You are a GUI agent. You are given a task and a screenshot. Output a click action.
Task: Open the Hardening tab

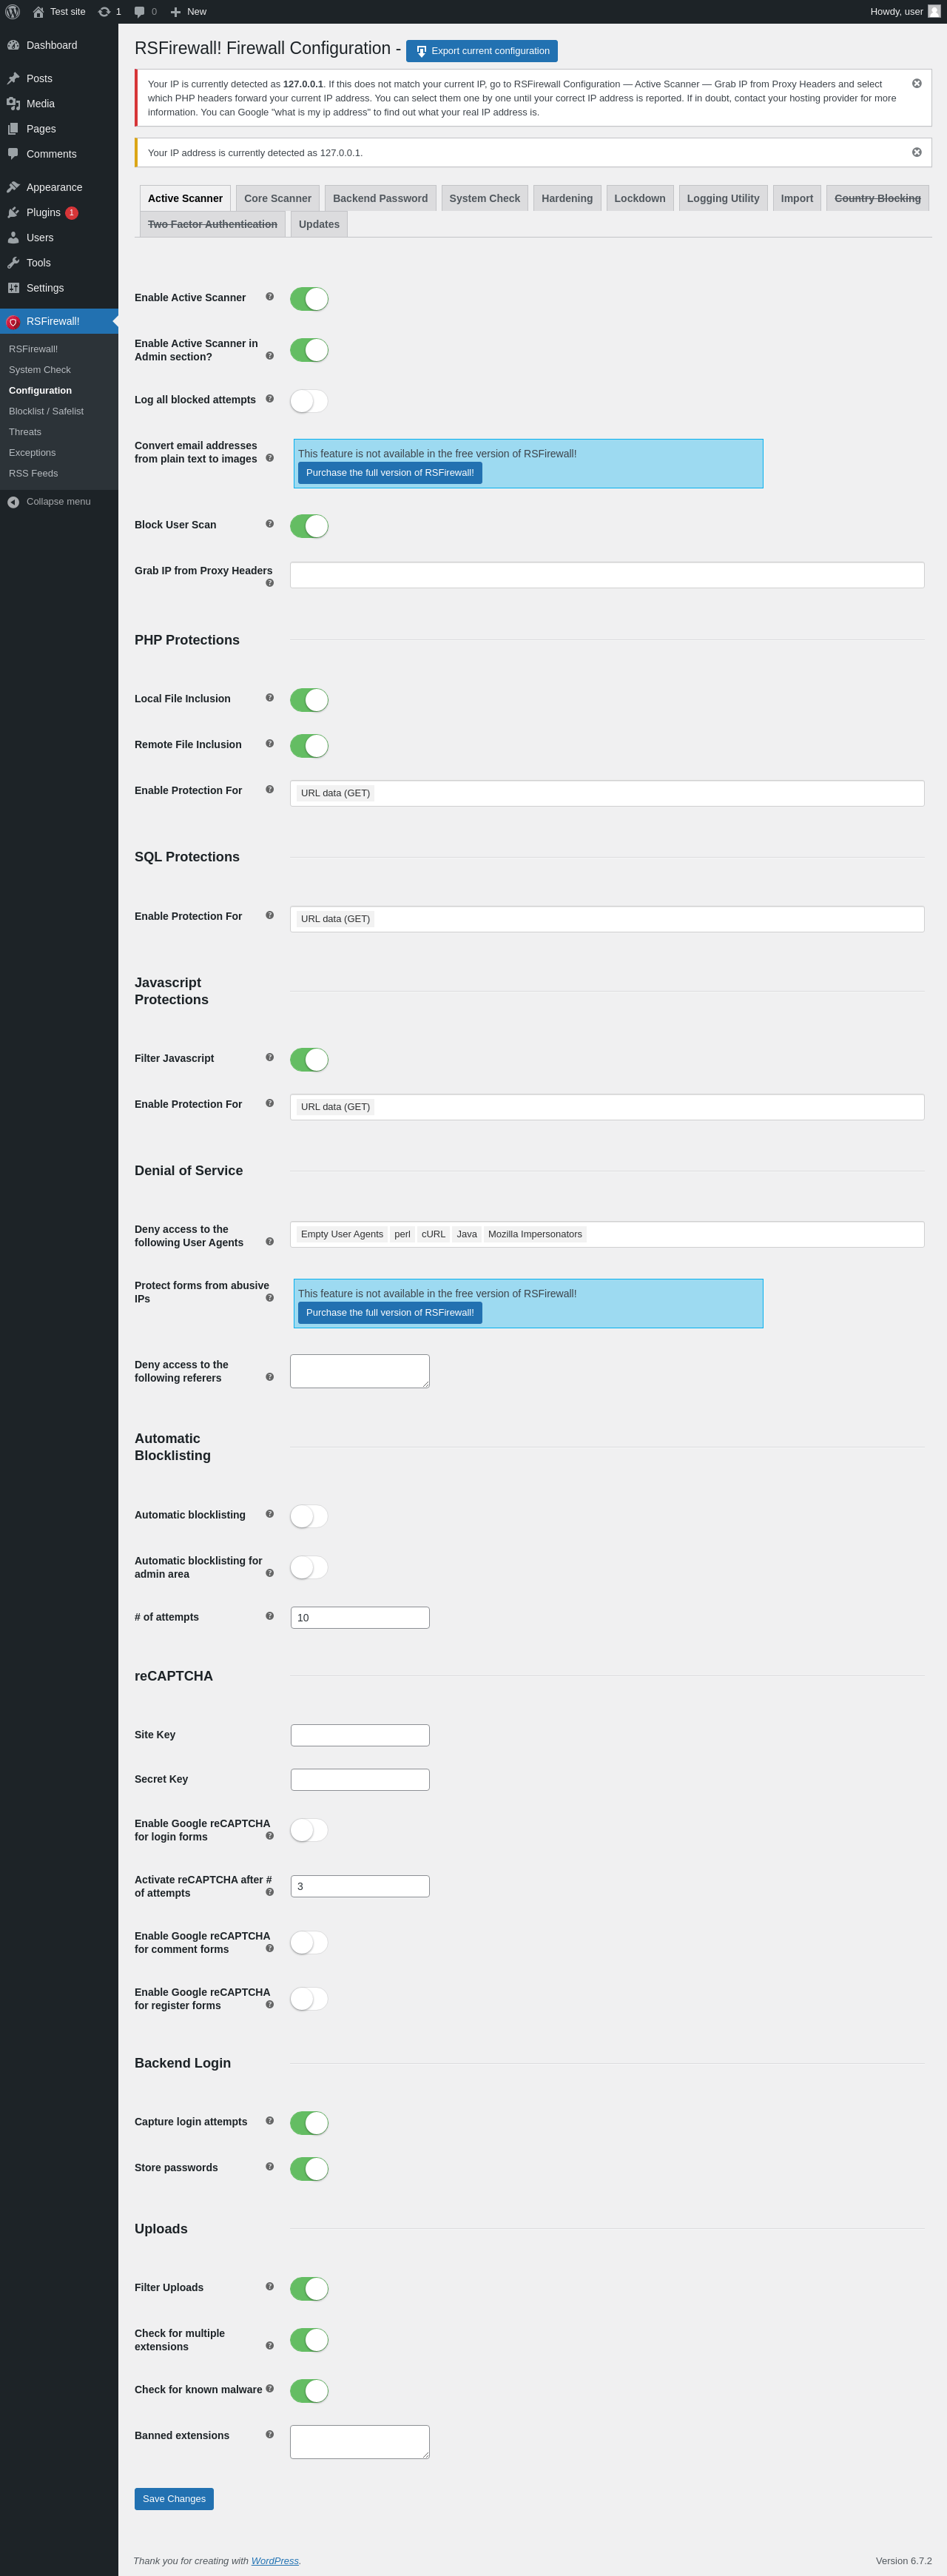click(x=567, y=198)
